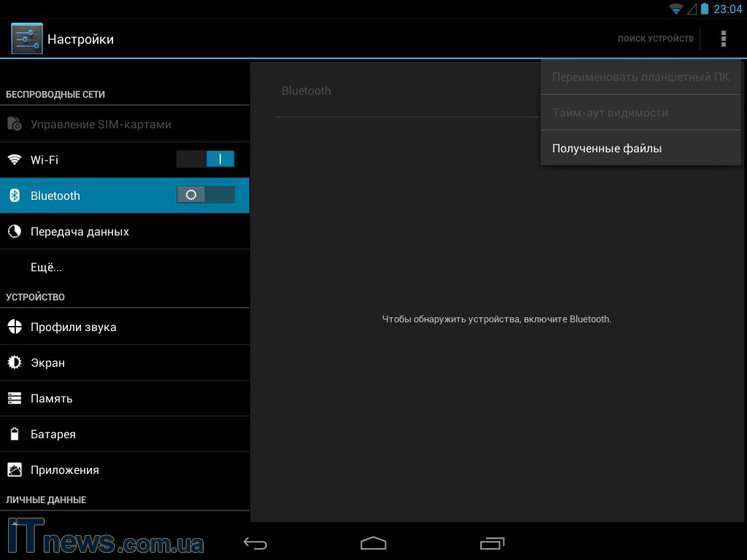Tap the Settings app icon in header
Viewport: 747px width, 560px height.
click(27, 39)
